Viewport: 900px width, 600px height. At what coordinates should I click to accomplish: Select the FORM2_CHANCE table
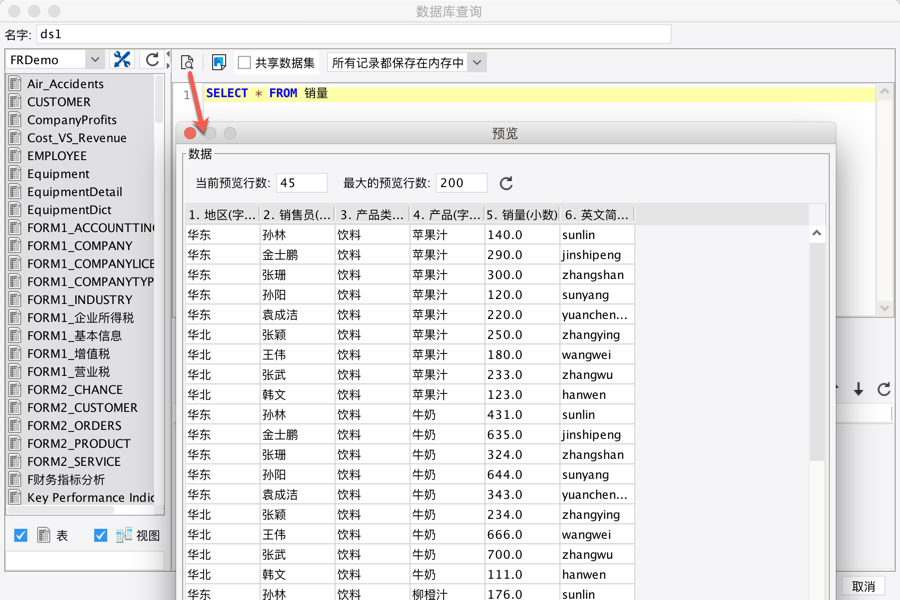click(x=75, y=389)
